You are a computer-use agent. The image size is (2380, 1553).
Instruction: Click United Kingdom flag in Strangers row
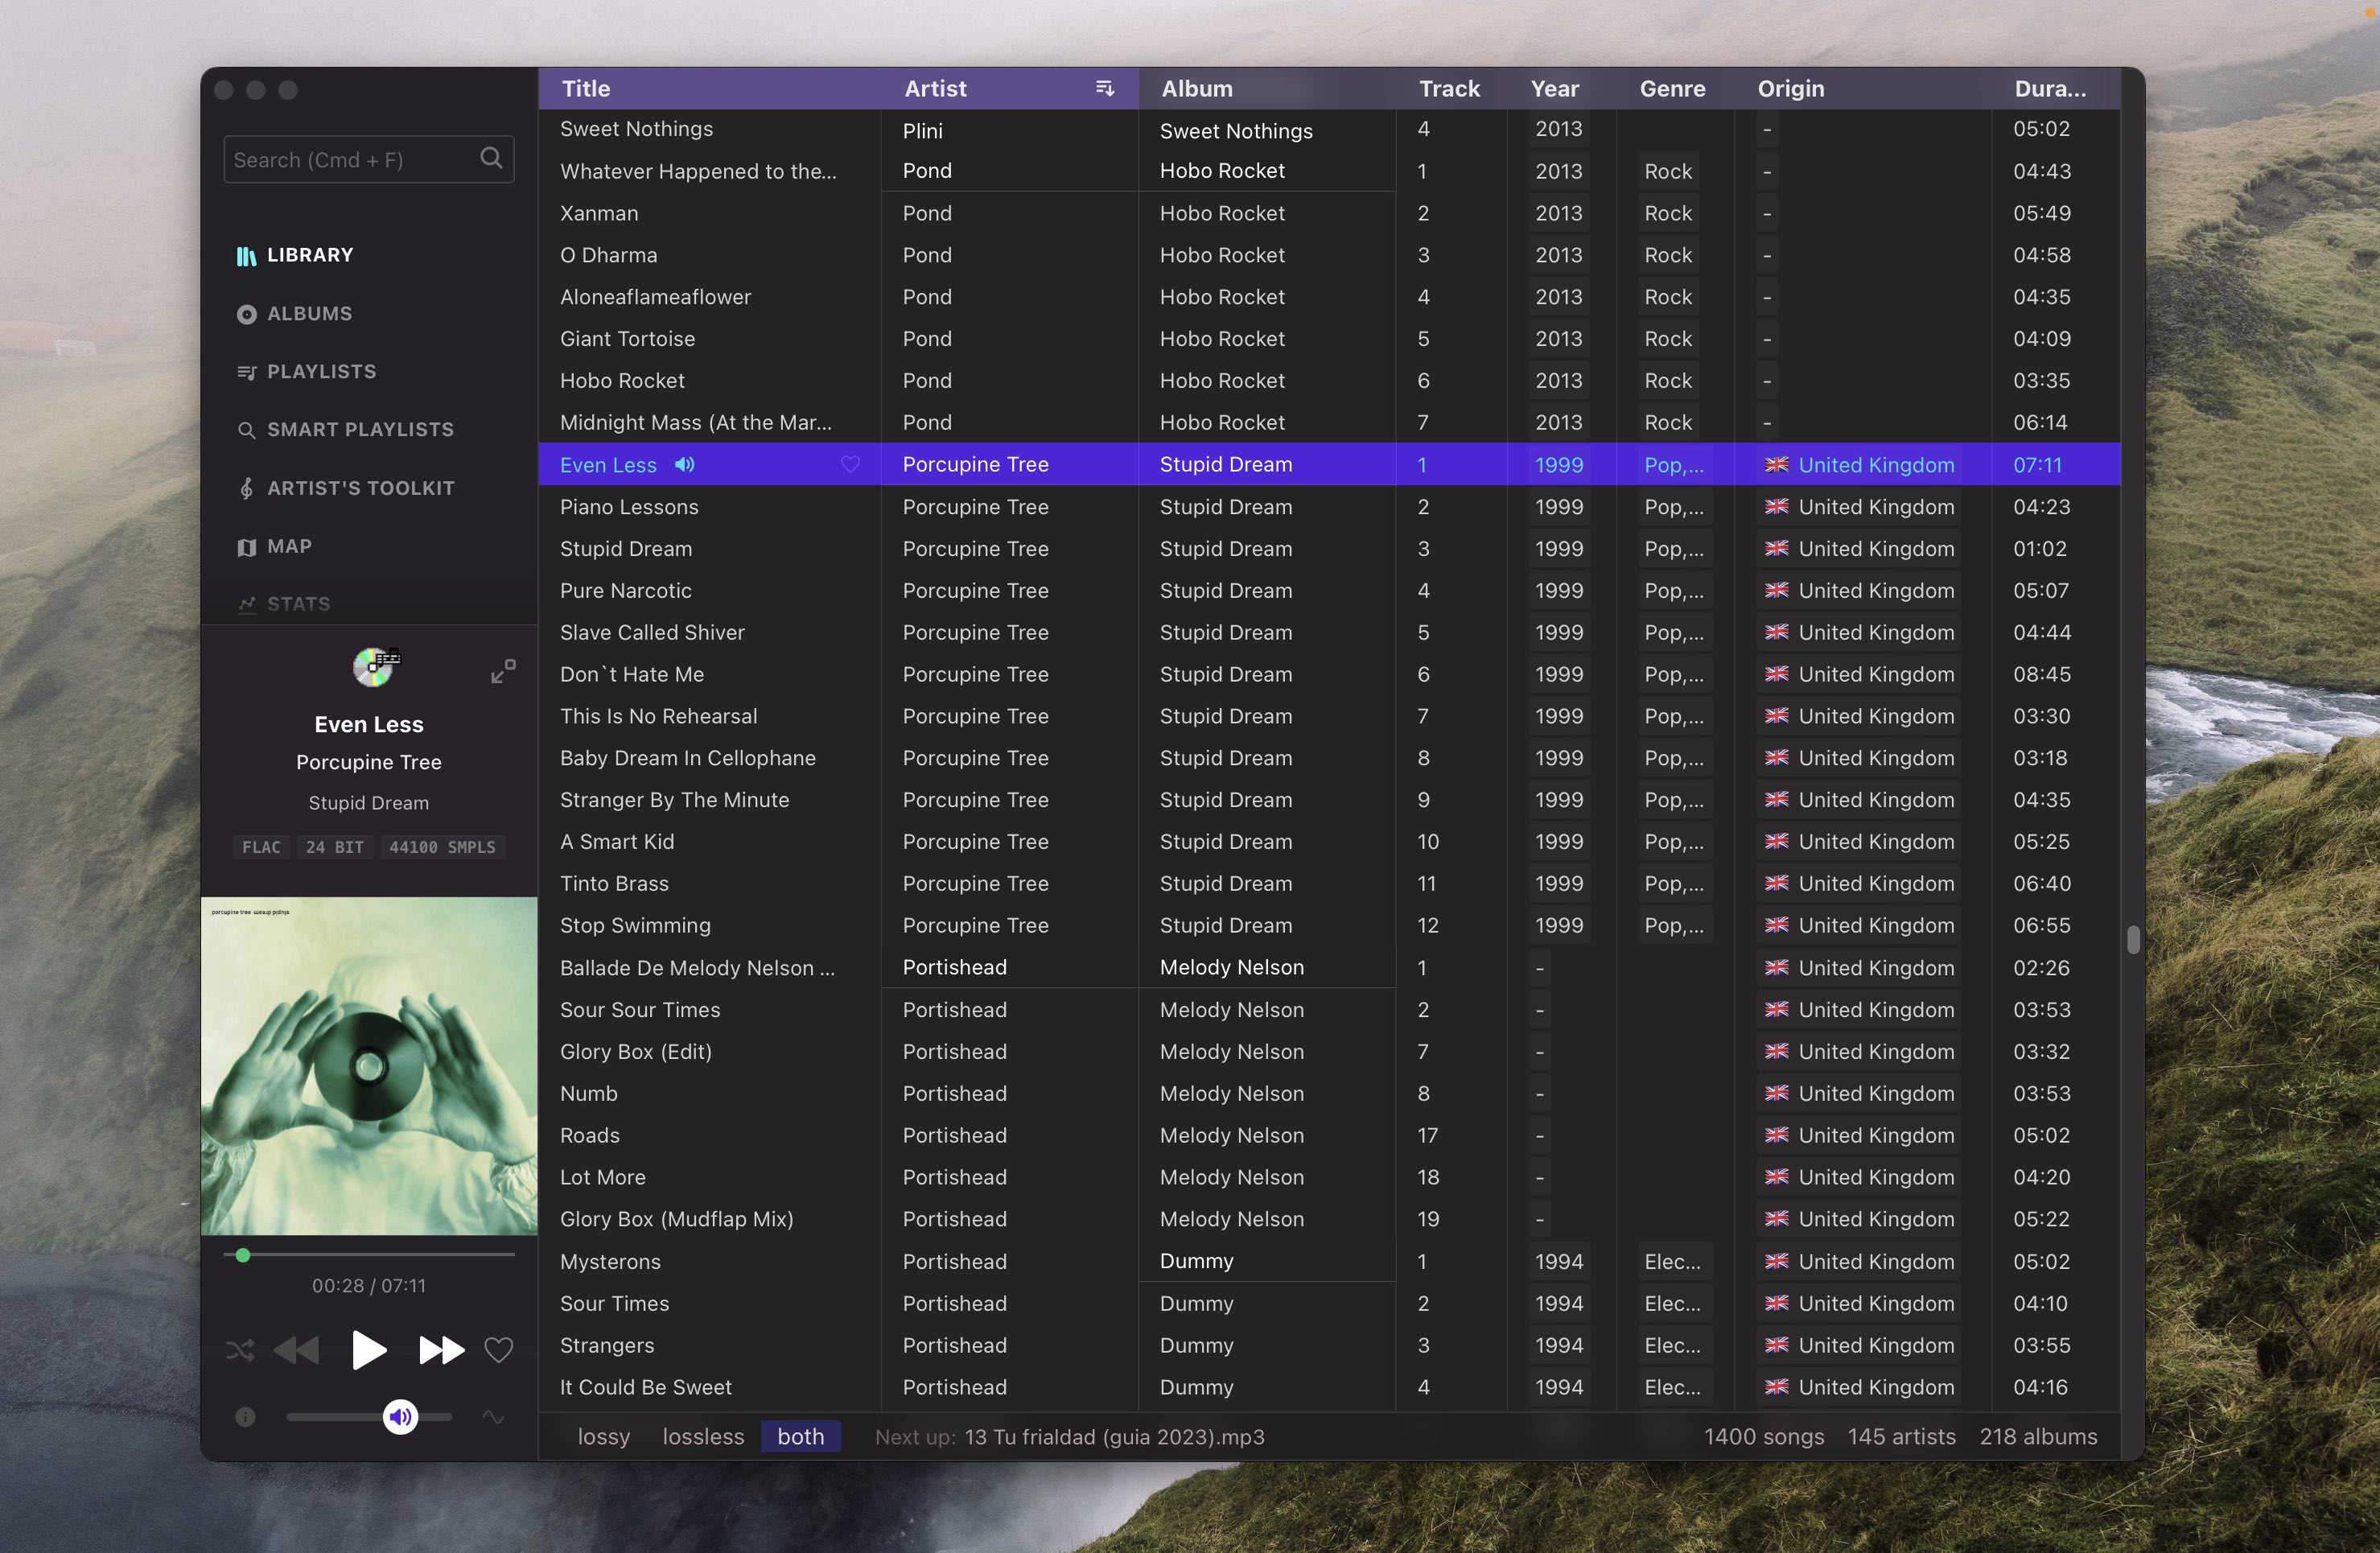pyautogui.click(x=1776, y=1346)
